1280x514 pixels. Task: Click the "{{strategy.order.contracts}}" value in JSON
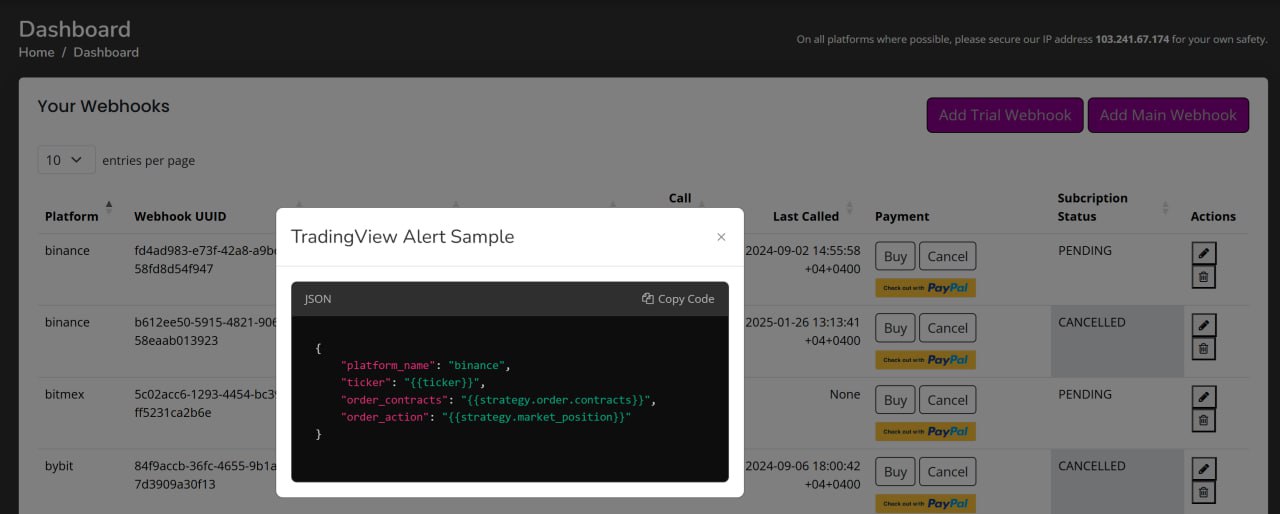(556, 400)
